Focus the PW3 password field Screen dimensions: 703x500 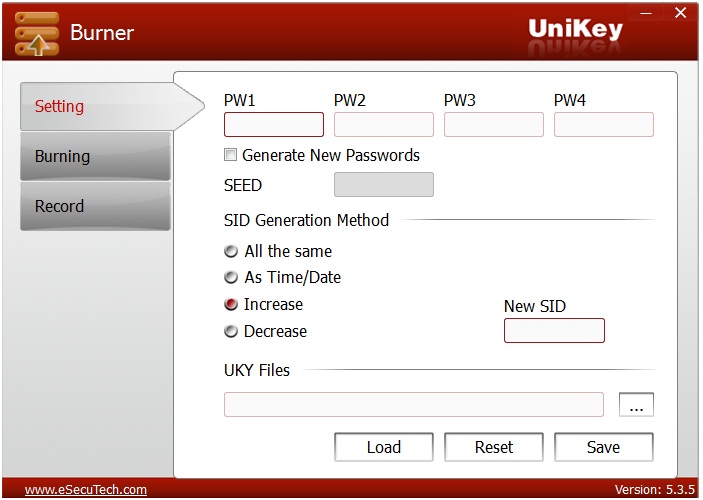[x=494, y=124]
